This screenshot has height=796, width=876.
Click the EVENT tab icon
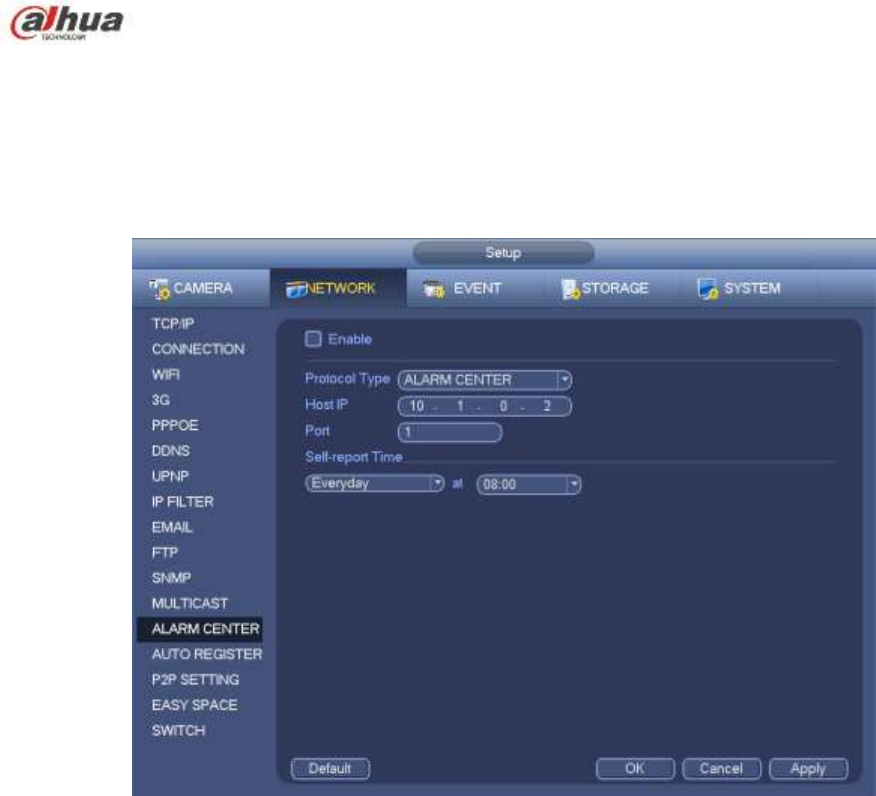434,289
